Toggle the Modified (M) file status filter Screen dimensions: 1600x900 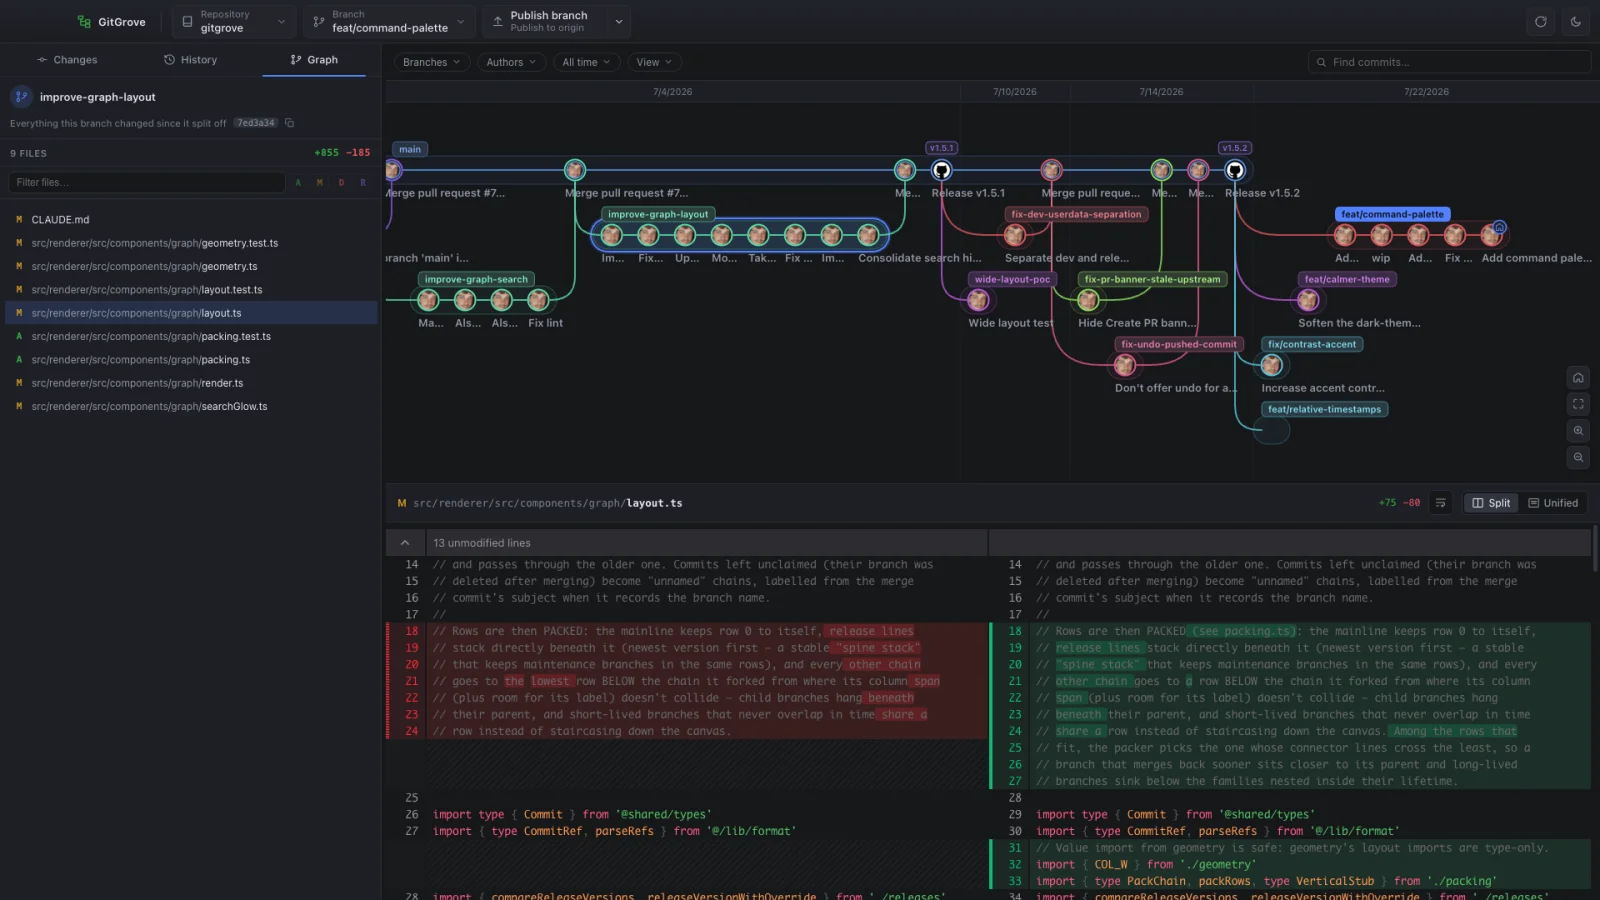click(x=320, y=183)
